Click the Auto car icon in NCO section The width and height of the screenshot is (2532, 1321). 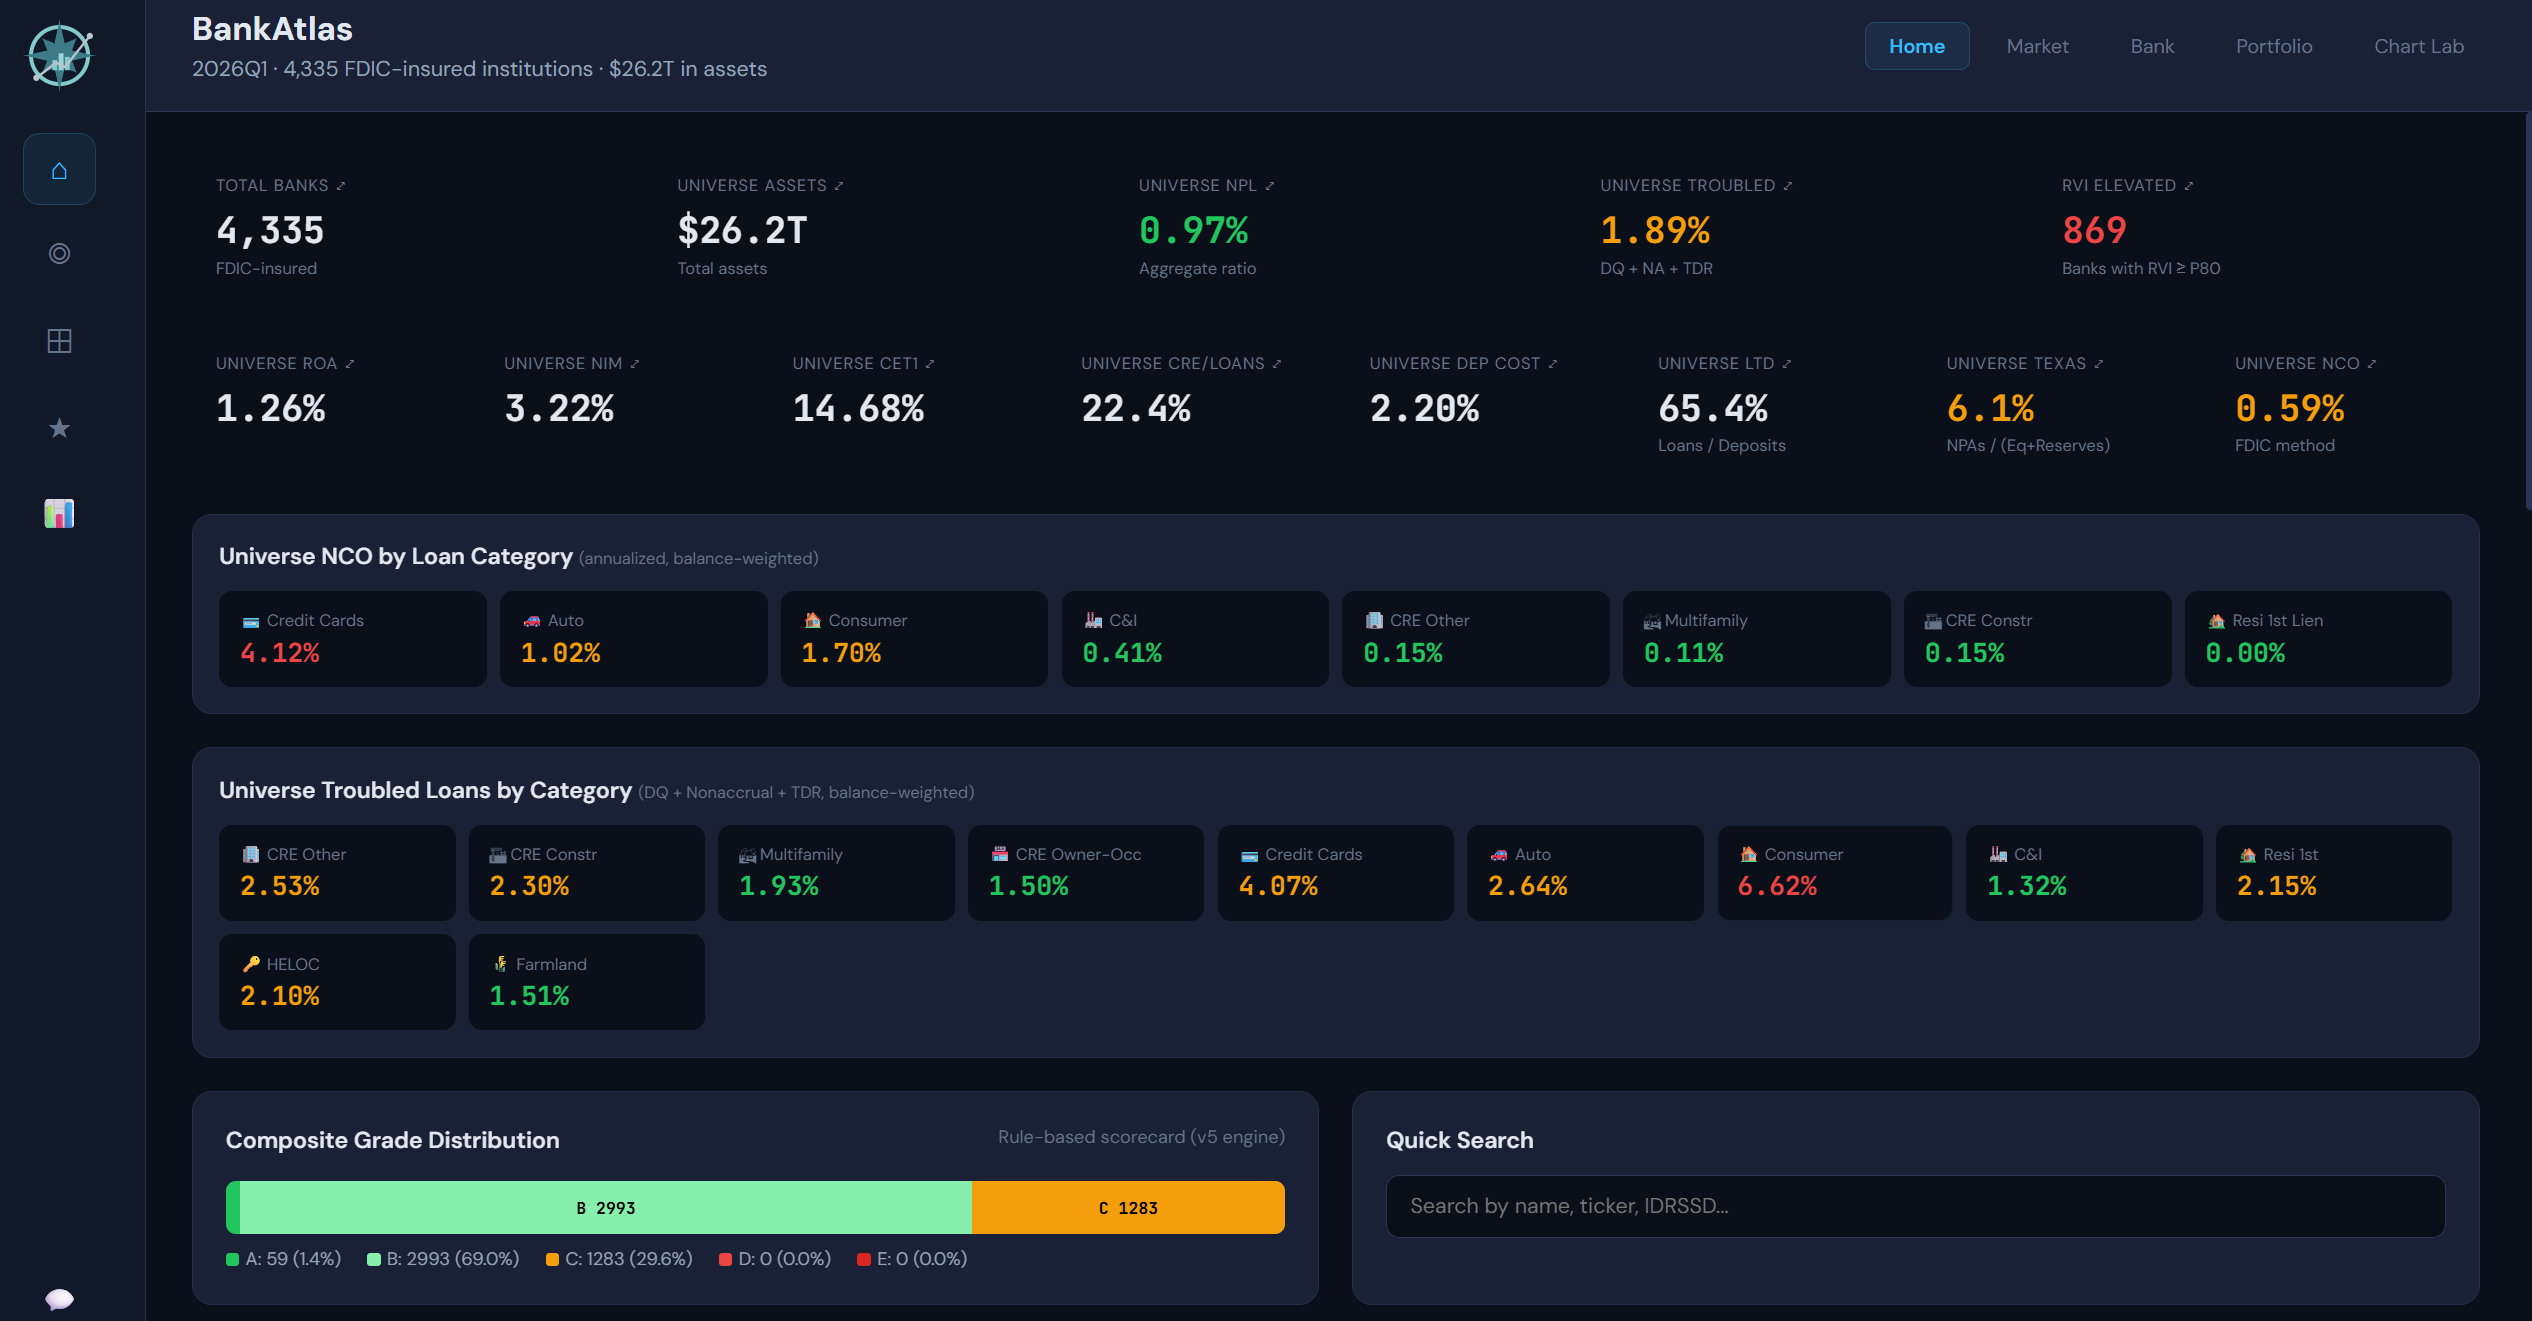(x=532, y=622)
